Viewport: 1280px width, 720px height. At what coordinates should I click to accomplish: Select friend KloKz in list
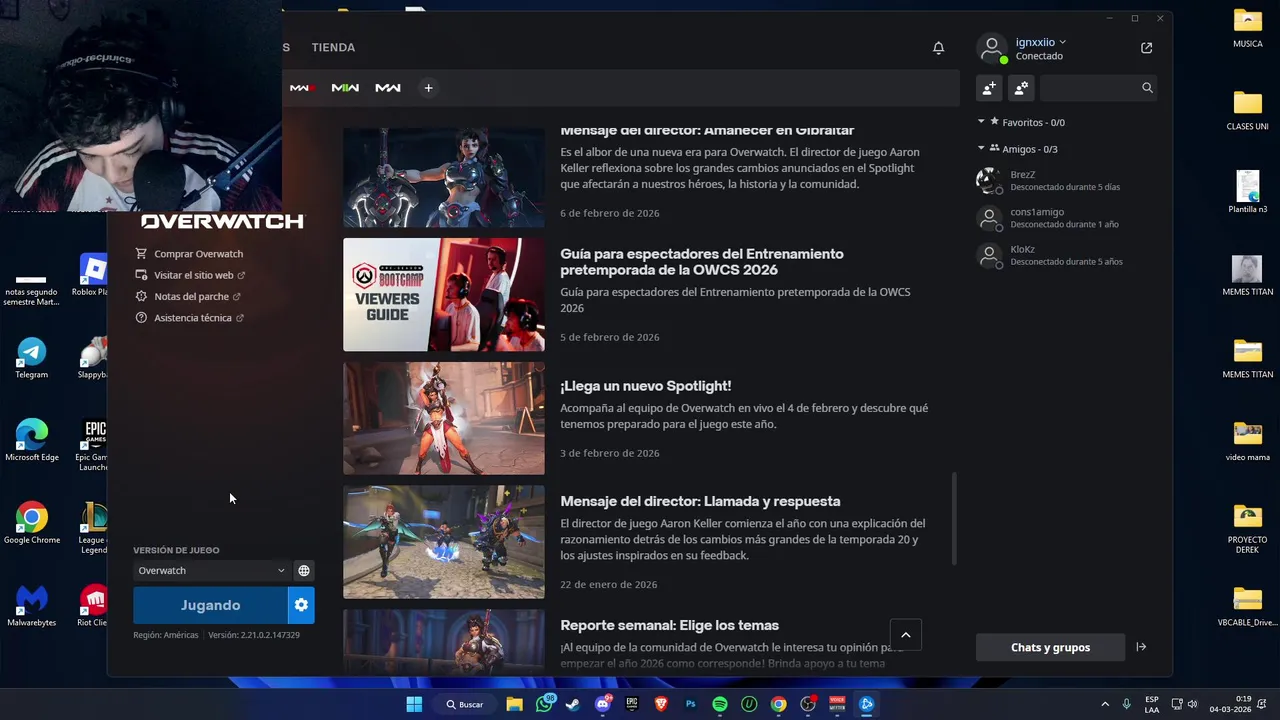pyautogui.click(x=1065, y=255)
